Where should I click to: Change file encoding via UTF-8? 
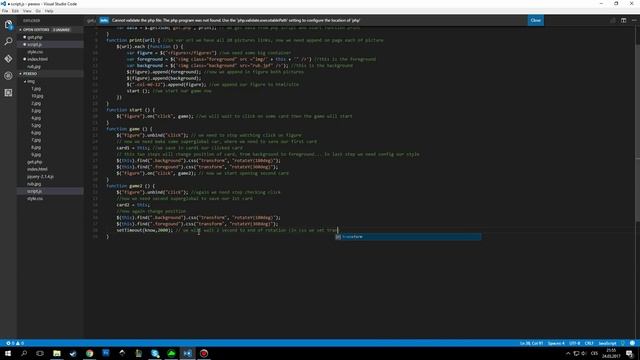(x=574, y=343)
